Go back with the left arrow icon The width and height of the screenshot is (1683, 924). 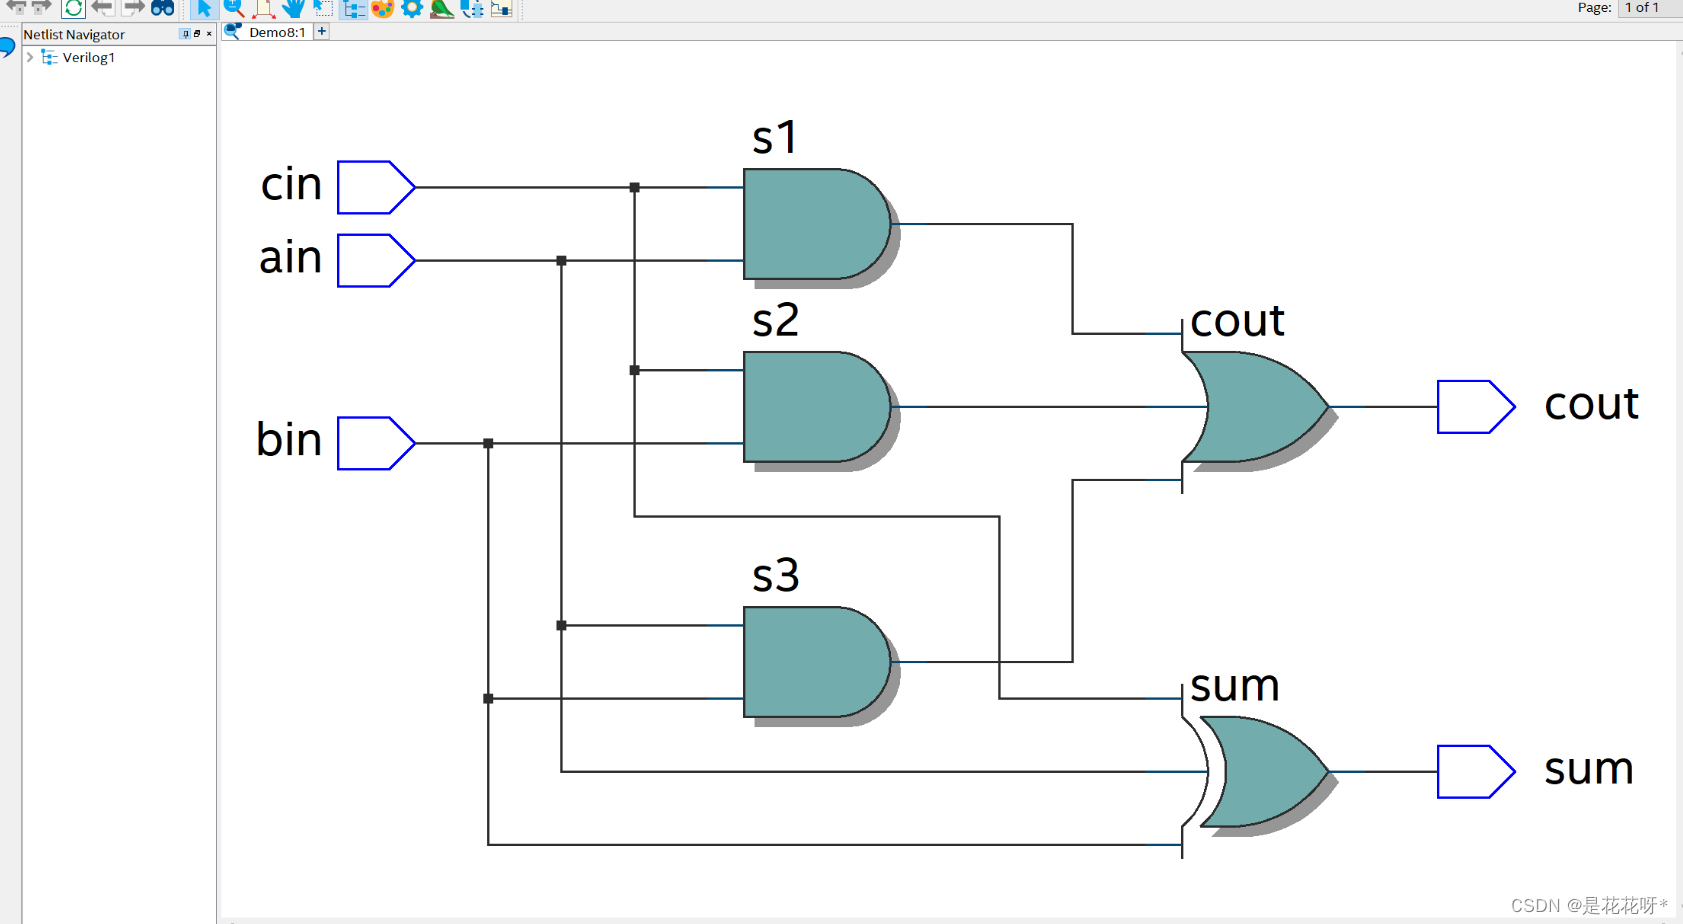tap(102, 8)
